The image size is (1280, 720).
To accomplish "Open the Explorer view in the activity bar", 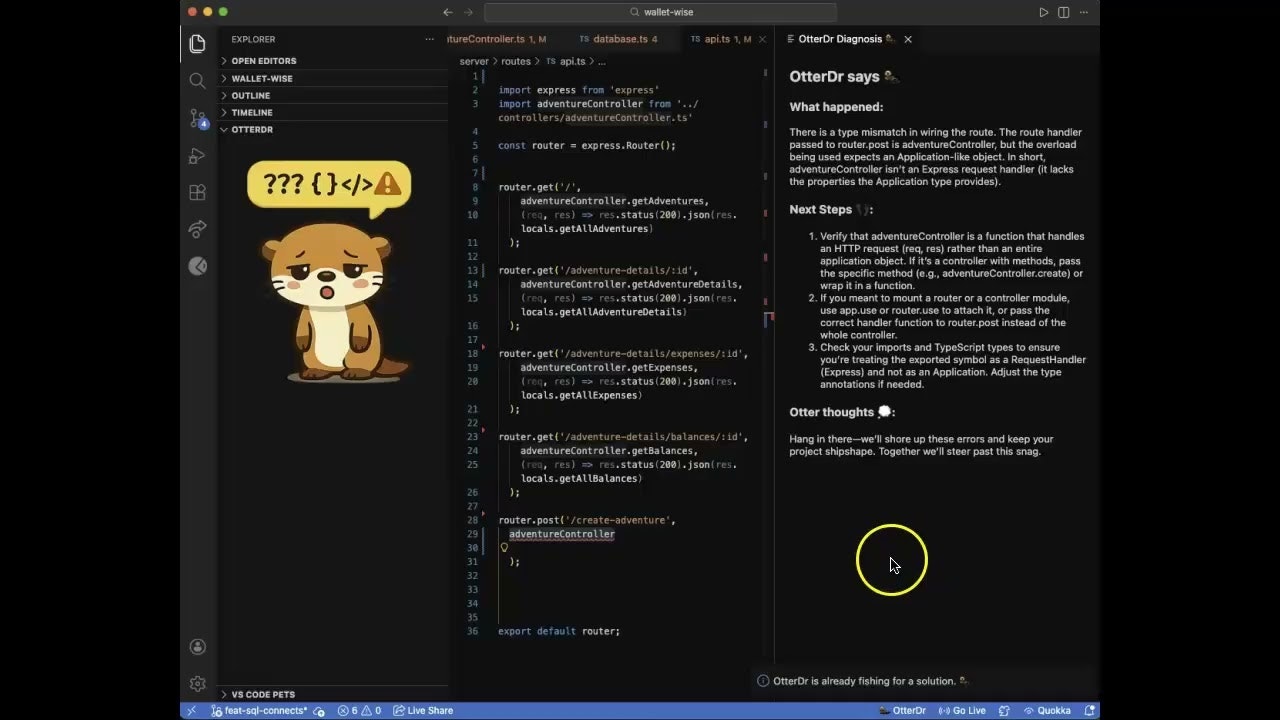I will [198, 44].
